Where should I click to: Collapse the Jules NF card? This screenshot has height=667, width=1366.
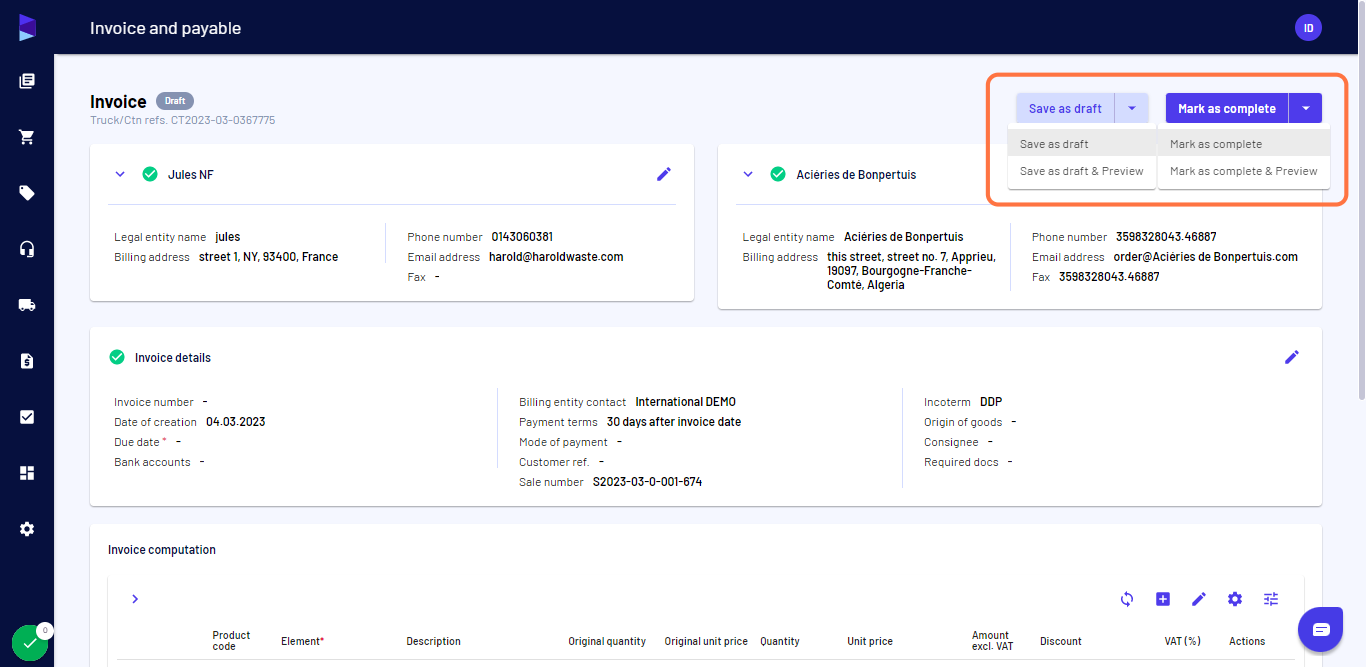[x=120, y=174]
